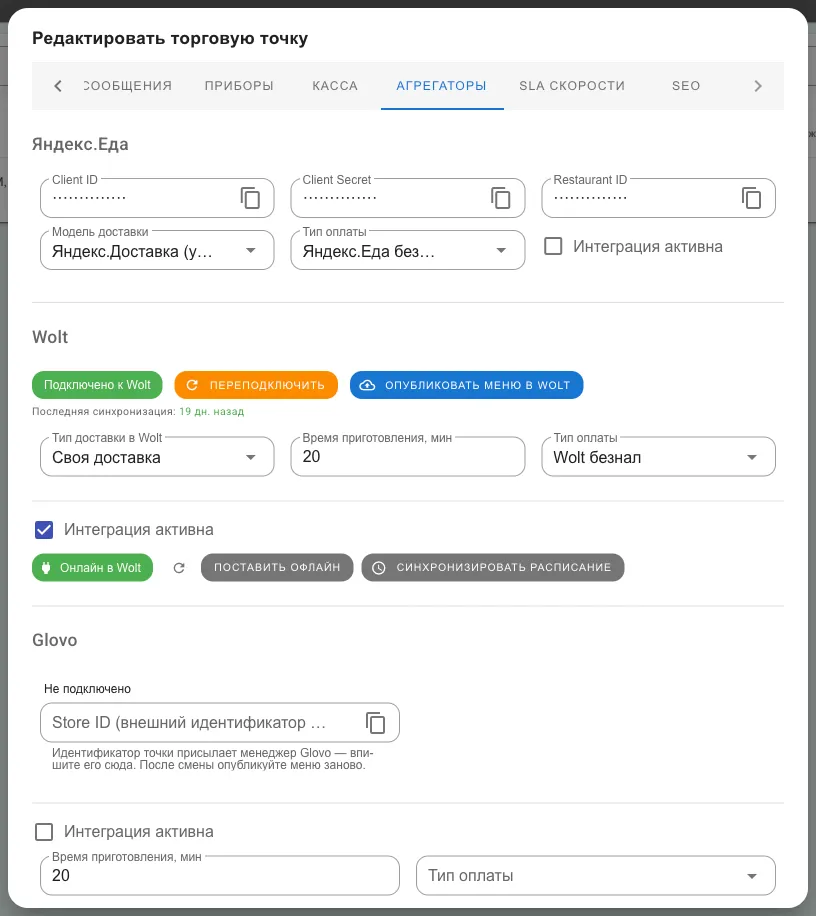Open the Glovo Тип оплаты dropdown

pos(596,875)
